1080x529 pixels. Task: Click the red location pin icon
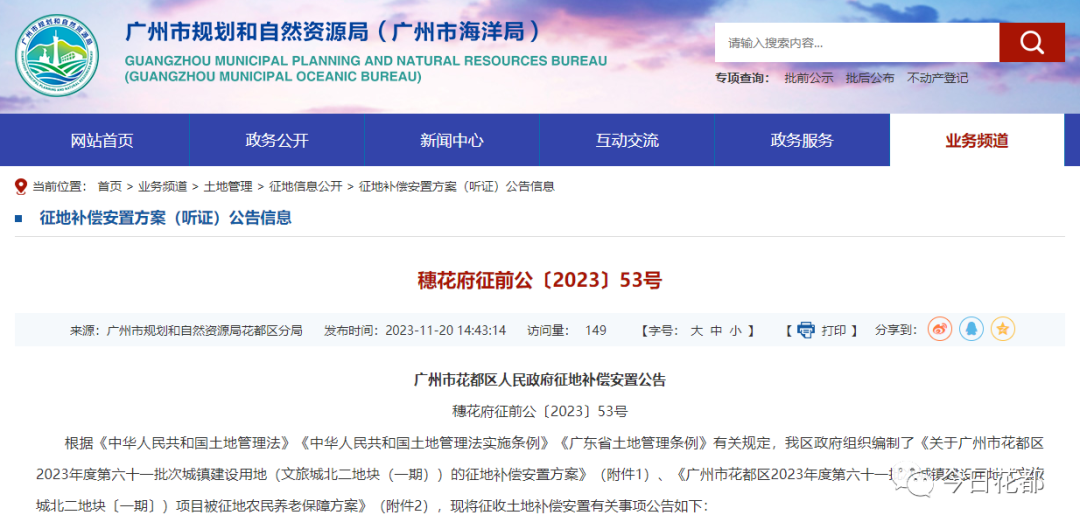tap(21, 186)
